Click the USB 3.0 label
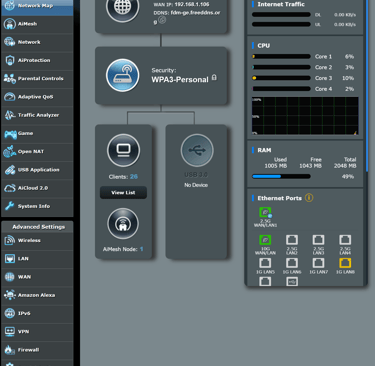This screenshot has width=375, height=366. click(196, 175)
